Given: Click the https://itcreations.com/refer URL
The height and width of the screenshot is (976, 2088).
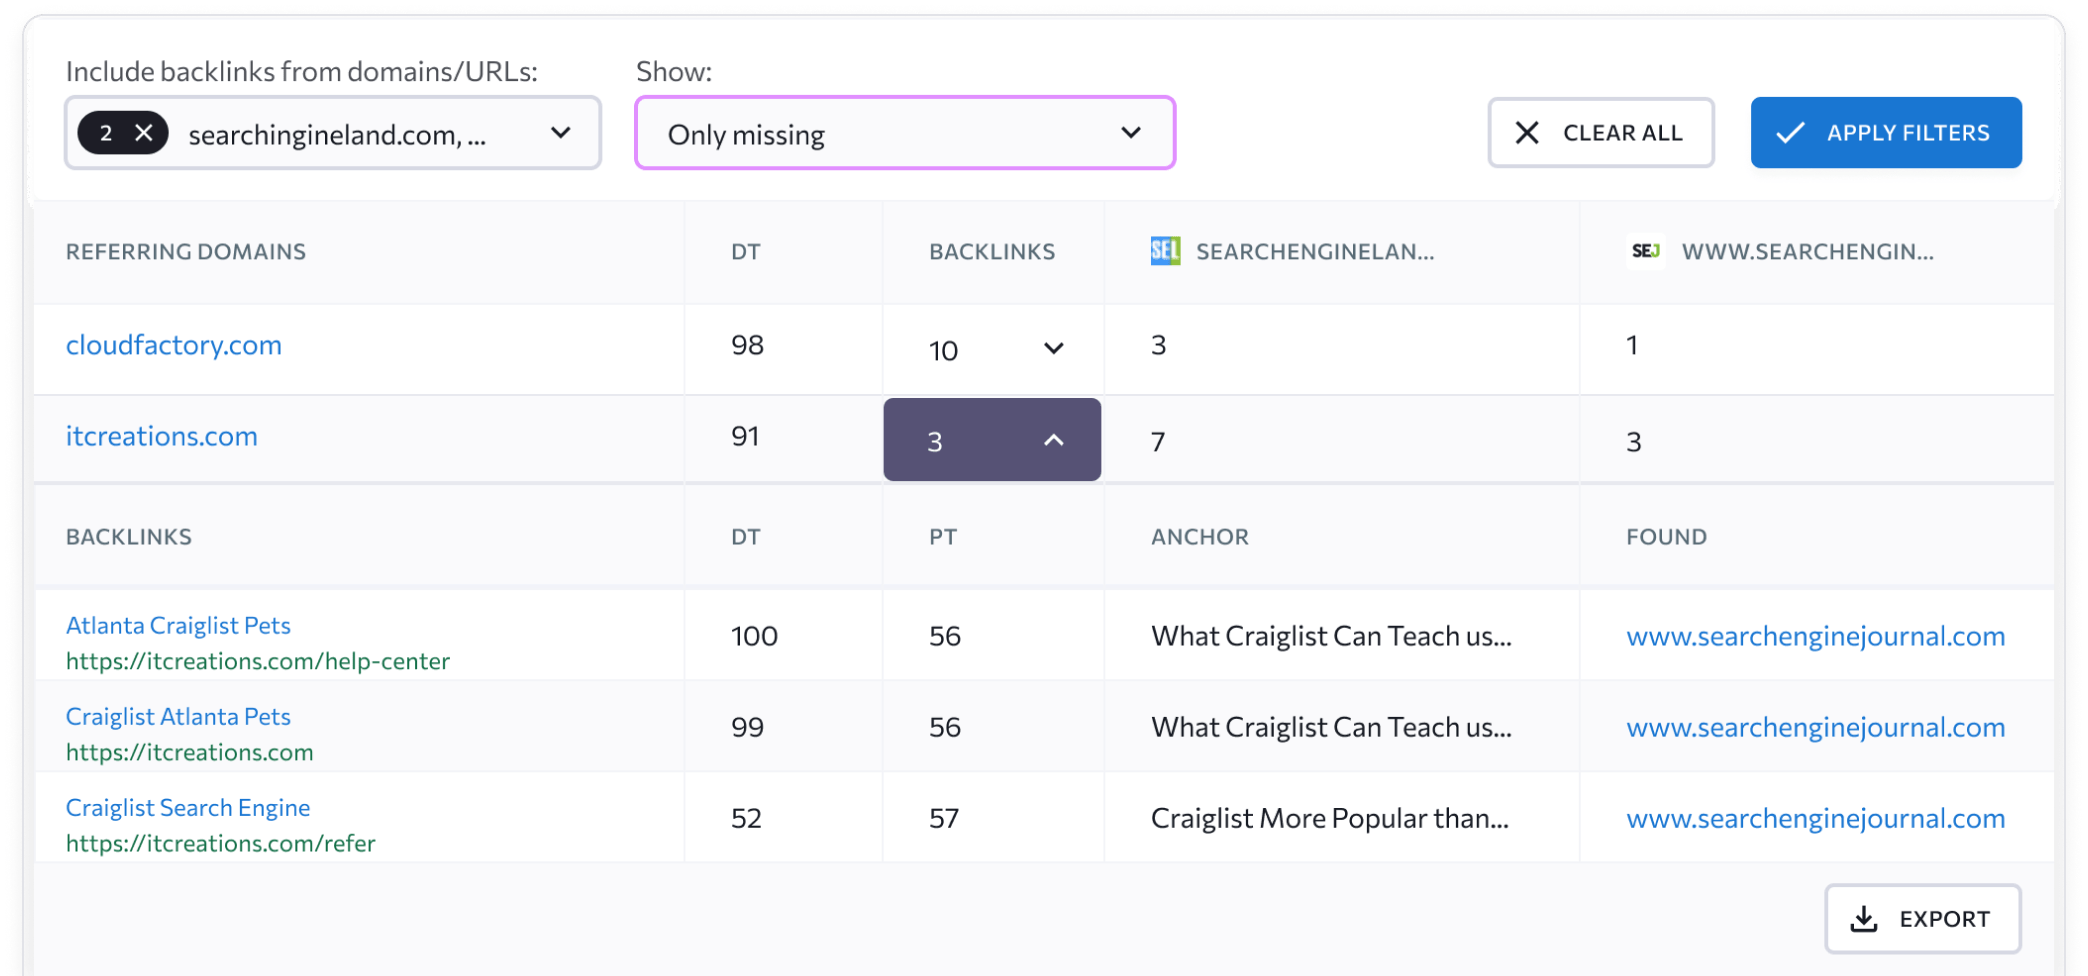Looking at the screenshot, I should click(x=221, y=843).
